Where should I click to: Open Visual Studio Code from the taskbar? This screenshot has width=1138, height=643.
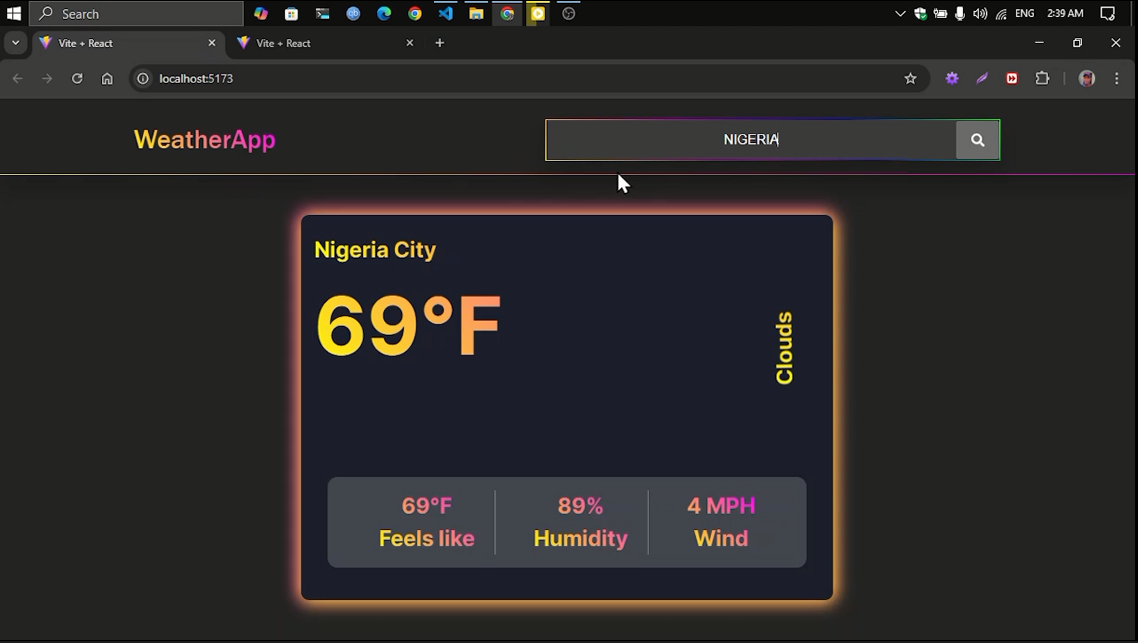[x=446, y=13]
